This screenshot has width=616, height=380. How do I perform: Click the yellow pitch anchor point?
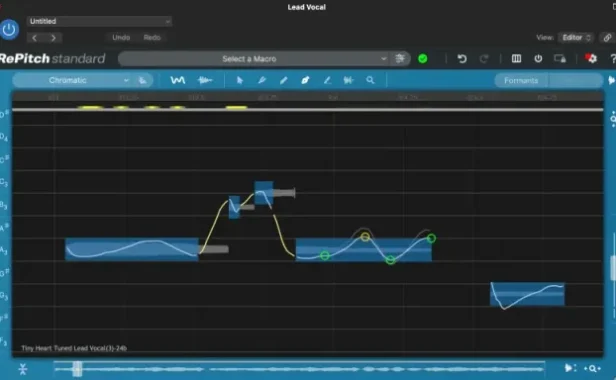(x=365, y=237)
